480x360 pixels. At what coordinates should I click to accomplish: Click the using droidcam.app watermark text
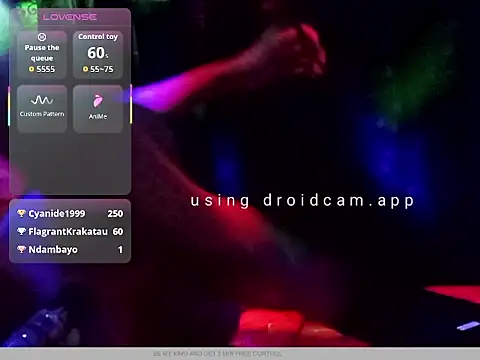coord(302,201)
